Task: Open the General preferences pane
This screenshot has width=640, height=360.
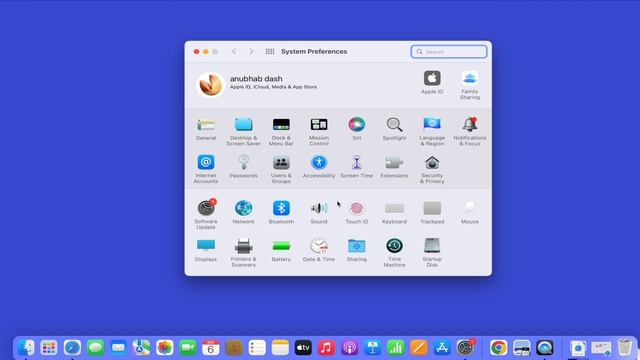Action: [x=206, y=129]
